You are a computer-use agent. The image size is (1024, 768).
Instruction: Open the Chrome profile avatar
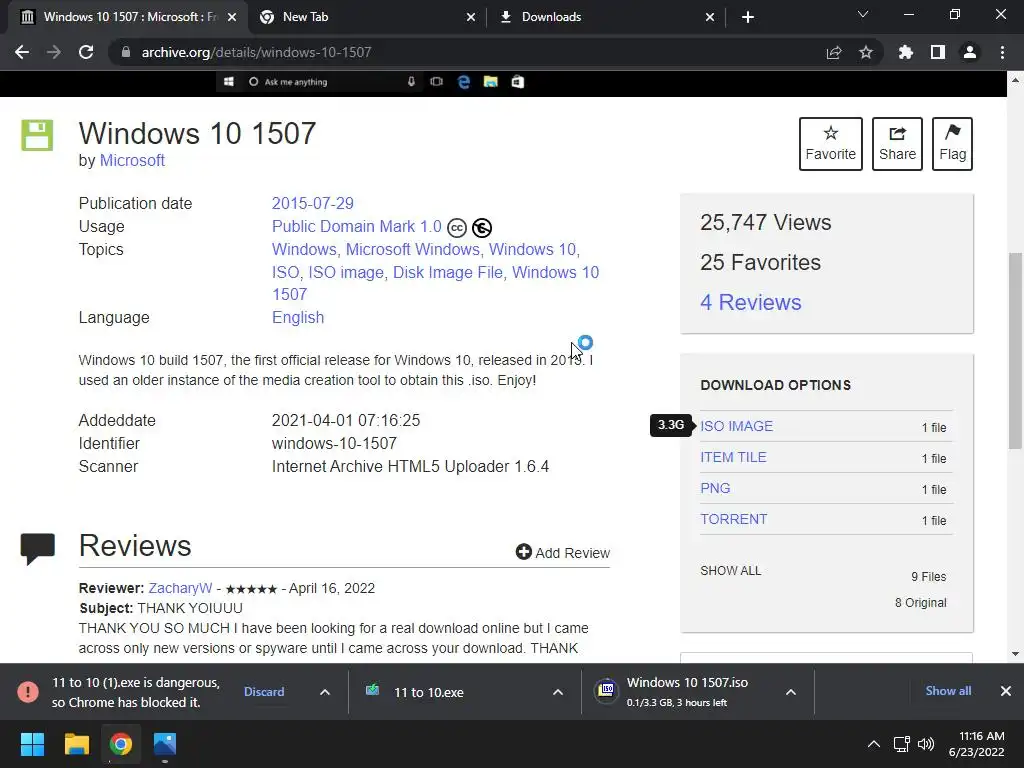(x=969, y=52)
